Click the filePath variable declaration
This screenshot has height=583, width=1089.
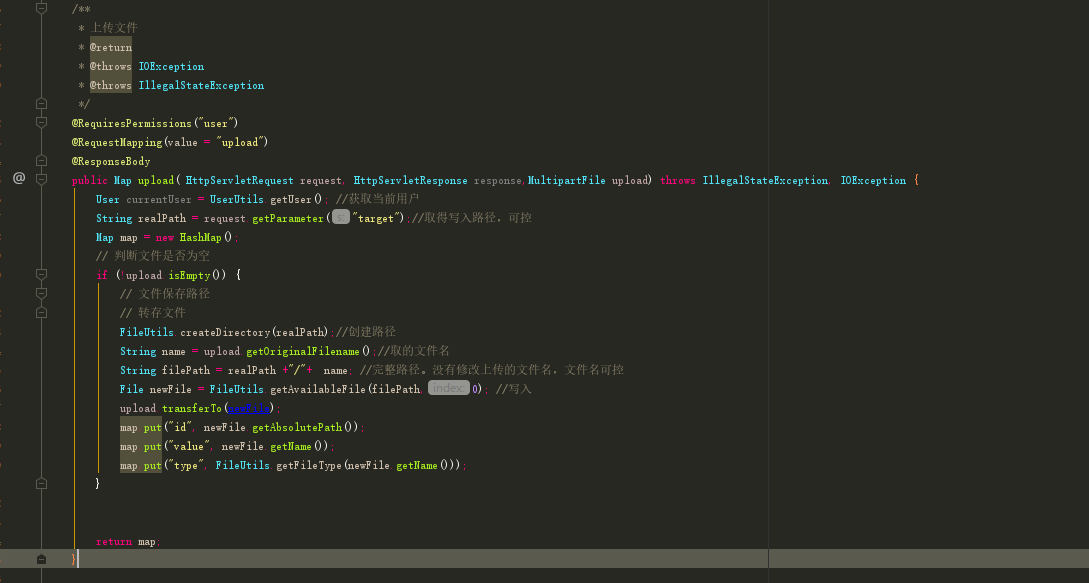tap(185, 370)
